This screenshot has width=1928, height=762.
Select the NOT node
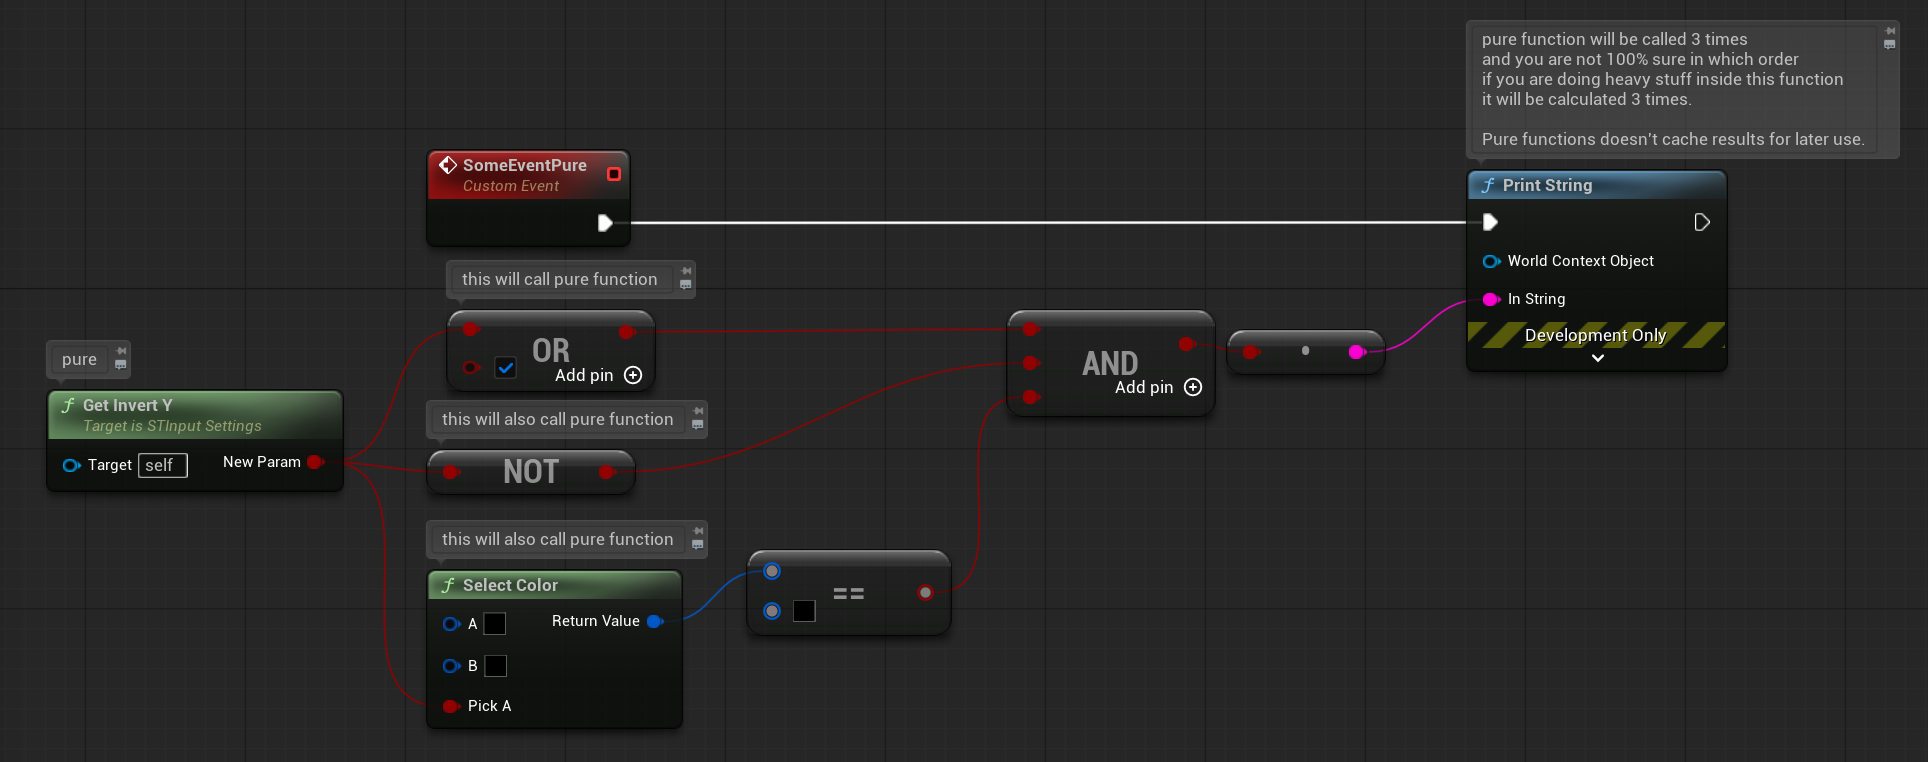(530, 472)
